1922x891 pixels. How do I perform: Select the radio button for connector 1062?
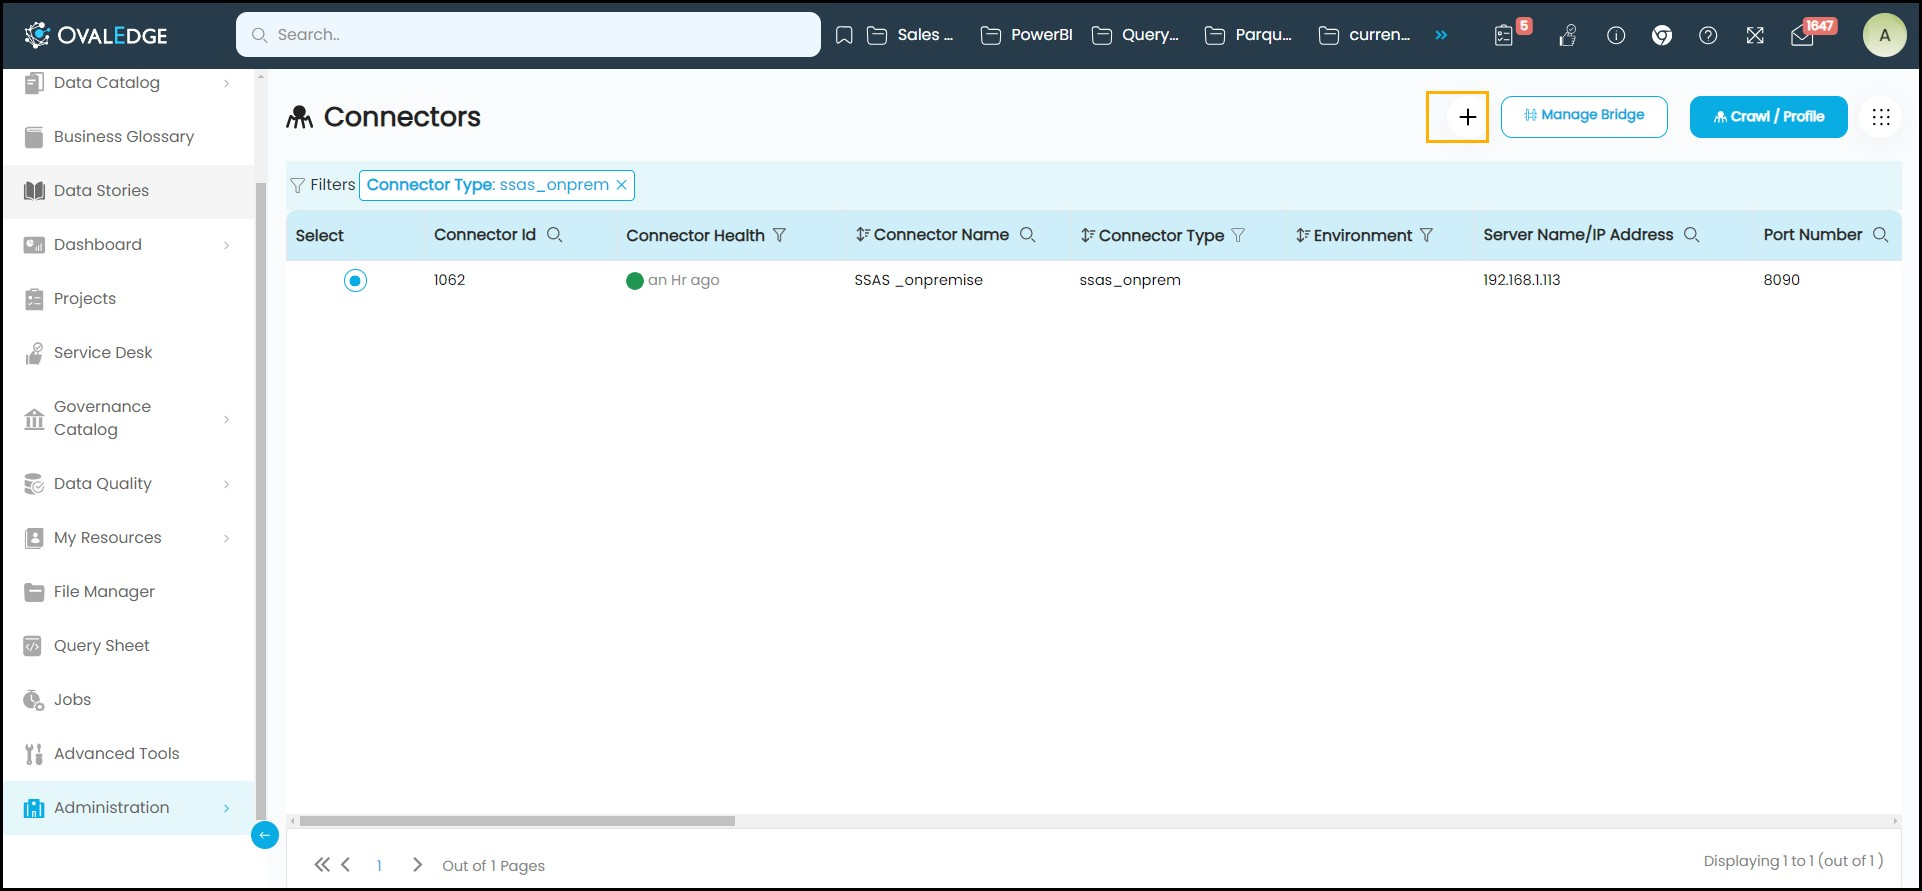click(x=355, y=281)
